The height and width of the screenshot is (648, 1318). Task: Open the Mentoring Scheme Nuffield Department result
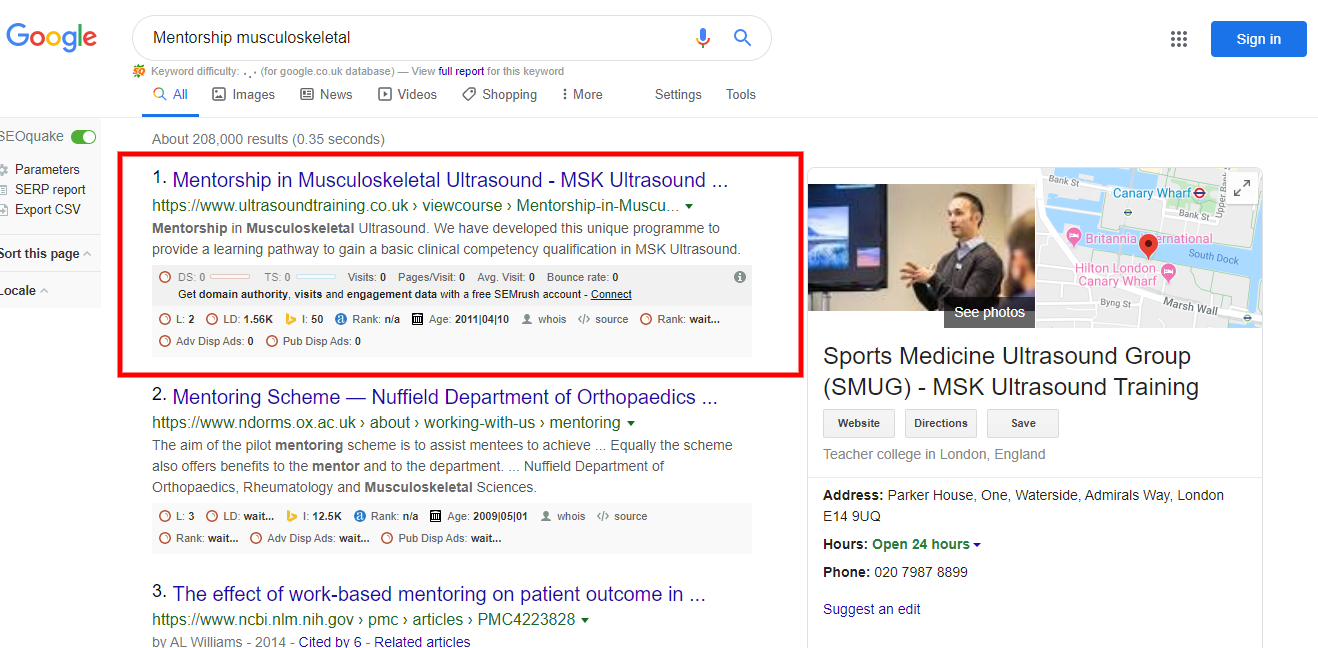click(x=445, y=397)
